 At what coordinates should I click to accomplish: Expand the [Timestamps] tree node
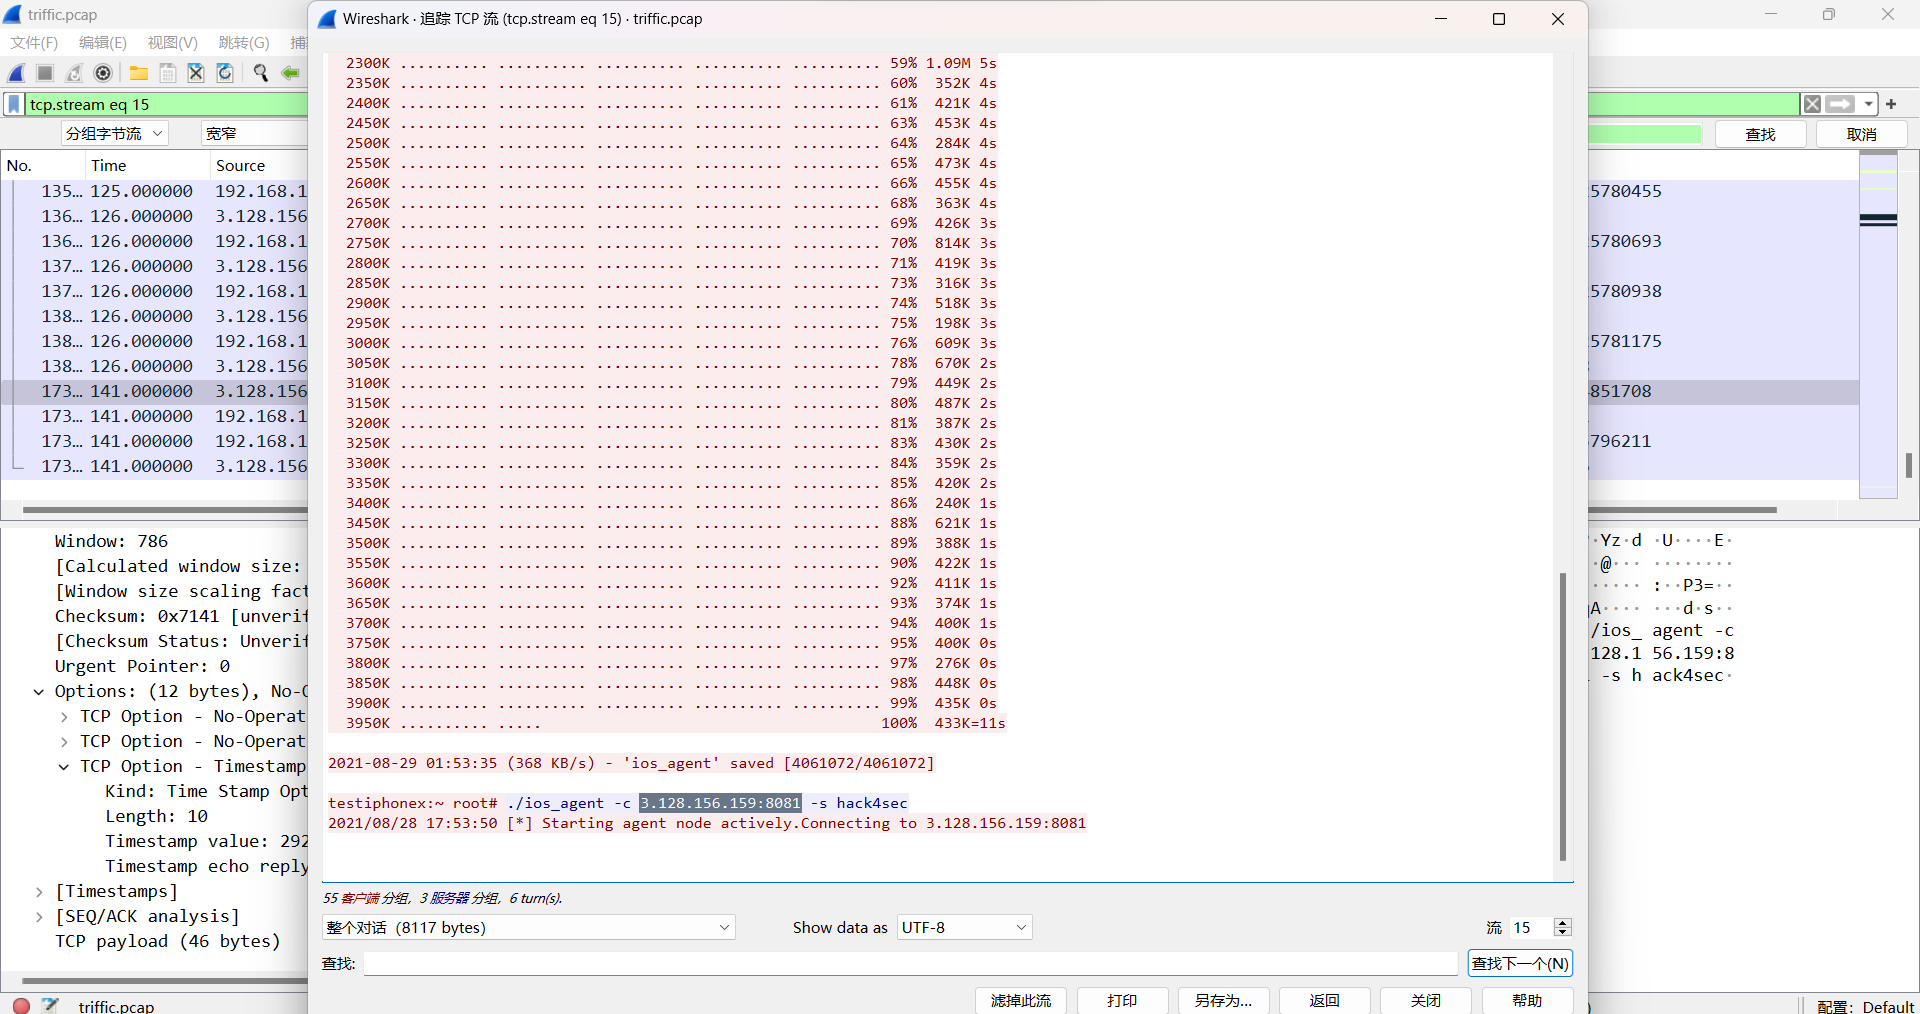tap(39, 892)
